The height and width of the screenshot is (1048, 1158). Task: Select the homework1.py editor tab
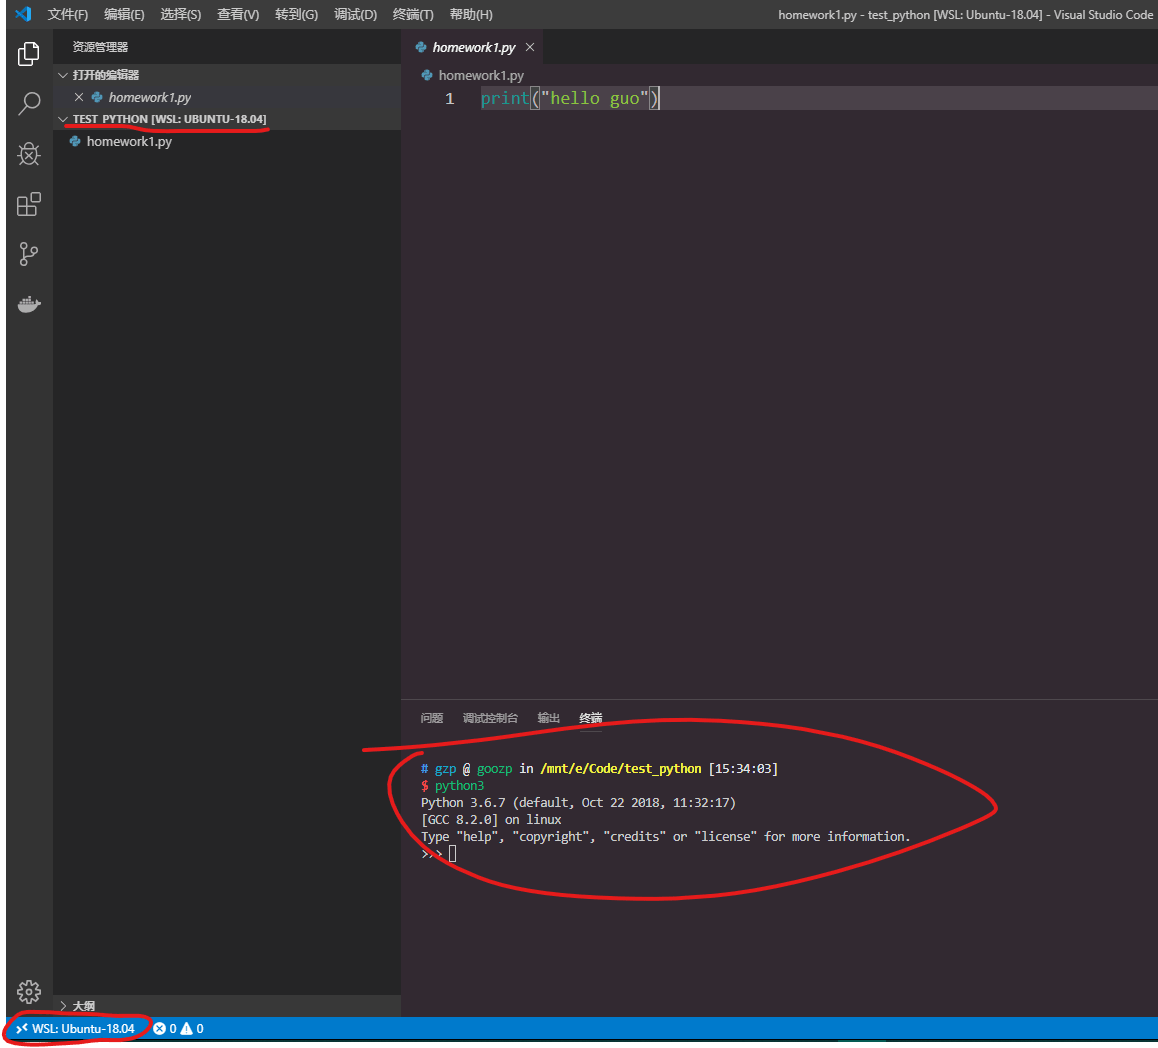[x=475, y=47]
